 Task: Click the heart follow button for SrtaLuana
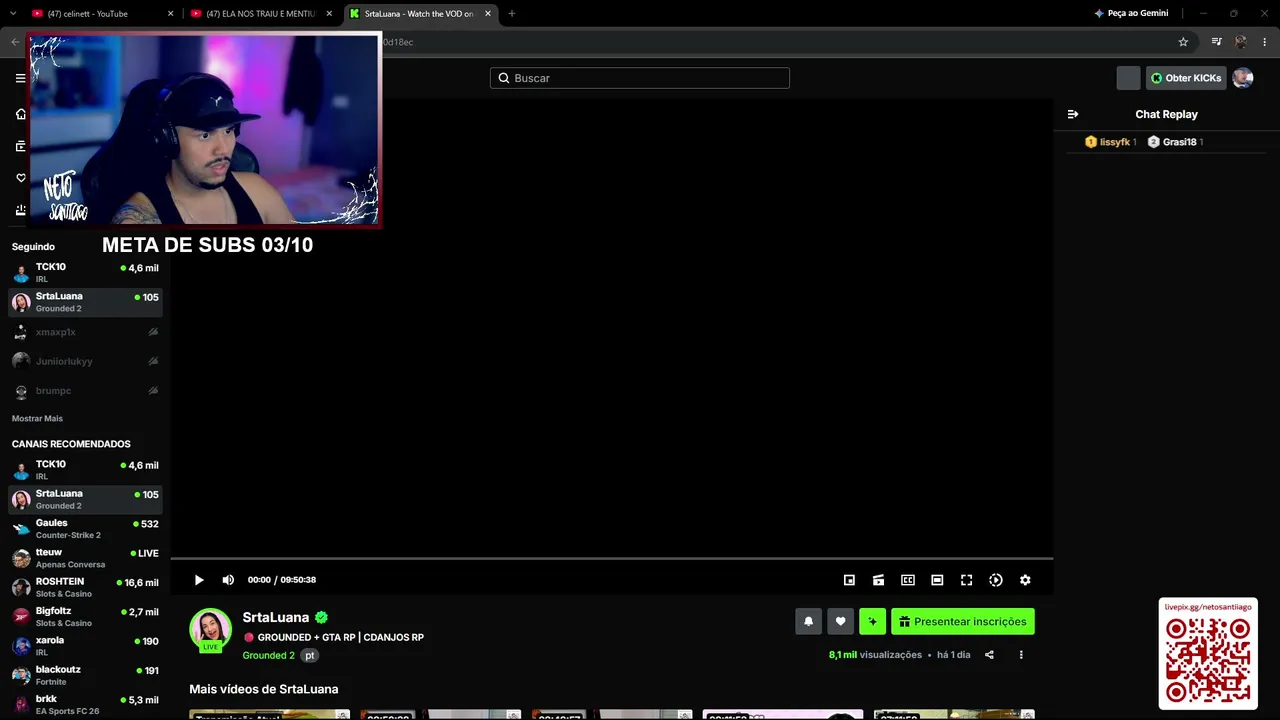(840, 621)
